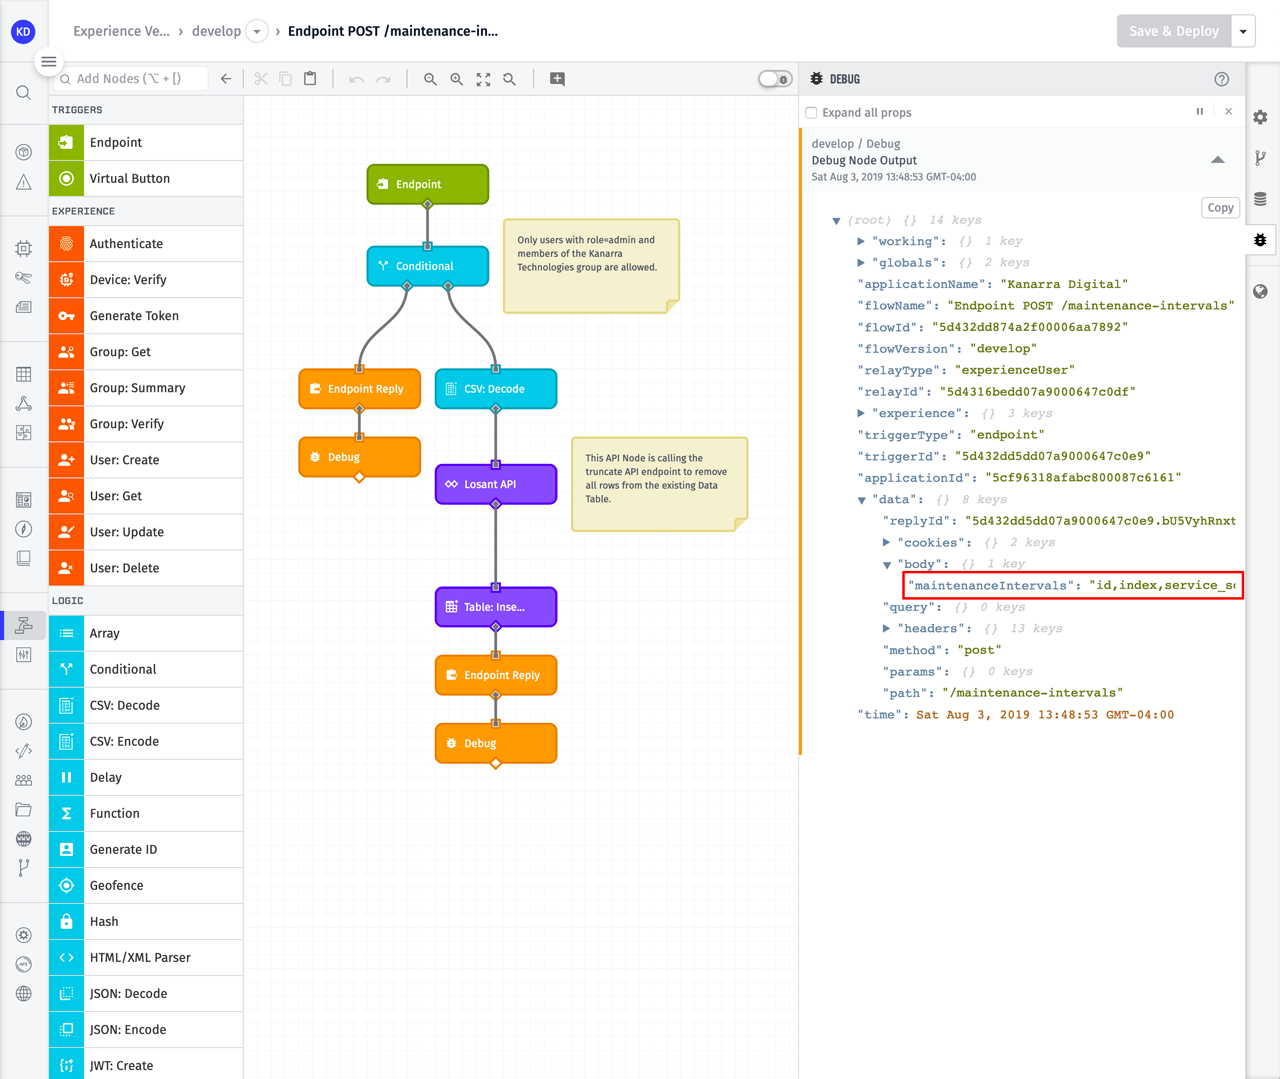Open workflow versions via the branch icon
The height and width of the screenshot is (1079, 1280).
pyautogui.click(x=1260, y=156)
